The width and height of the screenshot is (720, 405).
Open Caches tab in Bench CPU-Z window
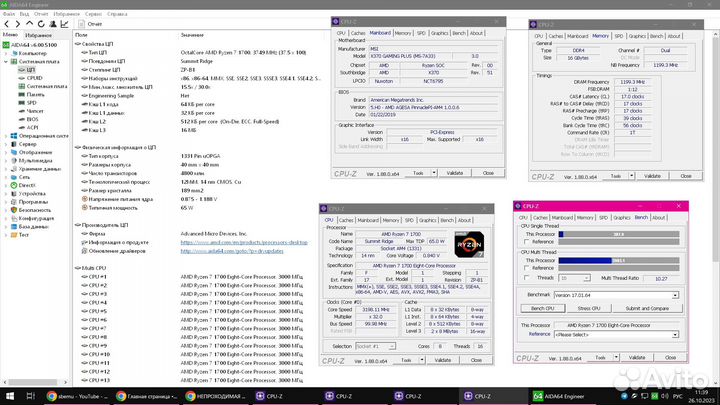540,218
